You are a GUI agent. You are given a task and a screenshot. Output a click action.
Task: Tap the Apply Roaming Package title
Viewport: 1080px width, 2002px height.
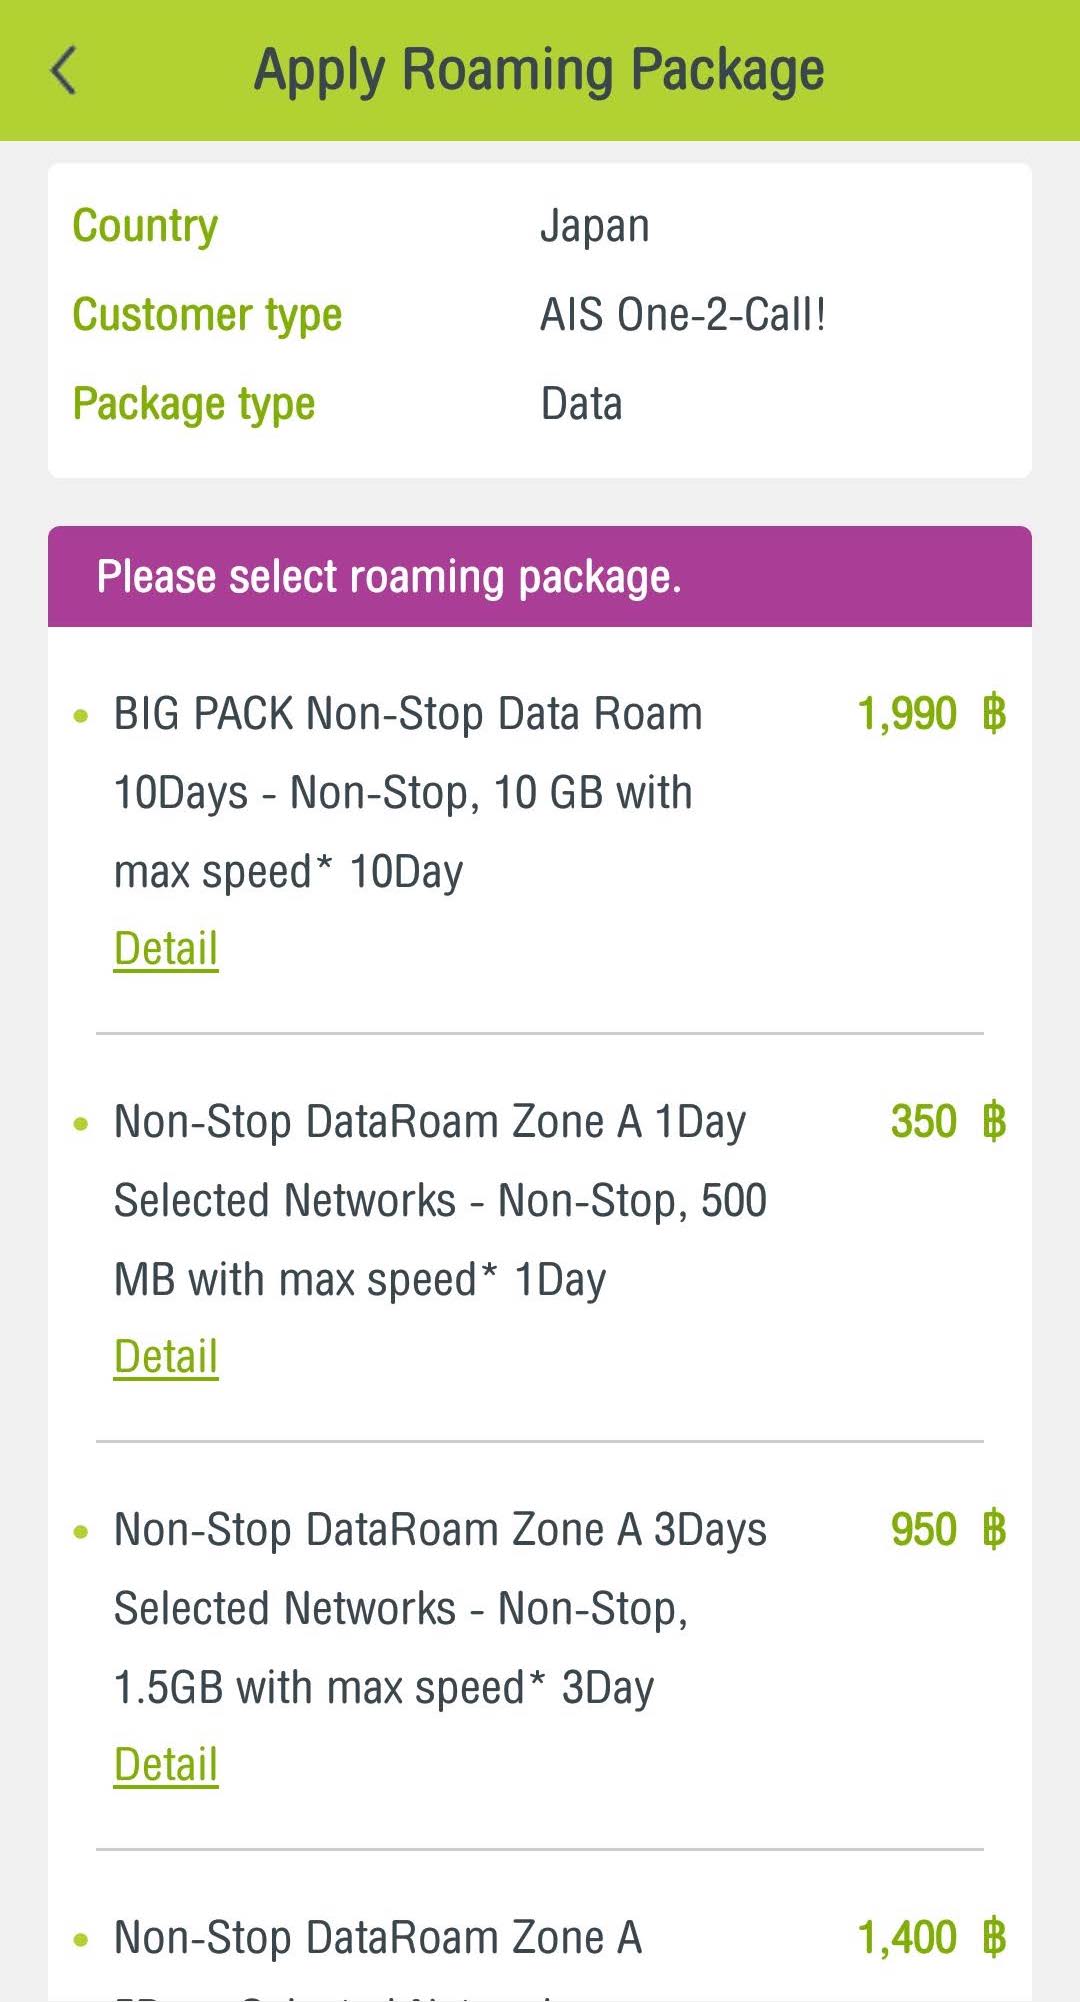pos(539,71)
